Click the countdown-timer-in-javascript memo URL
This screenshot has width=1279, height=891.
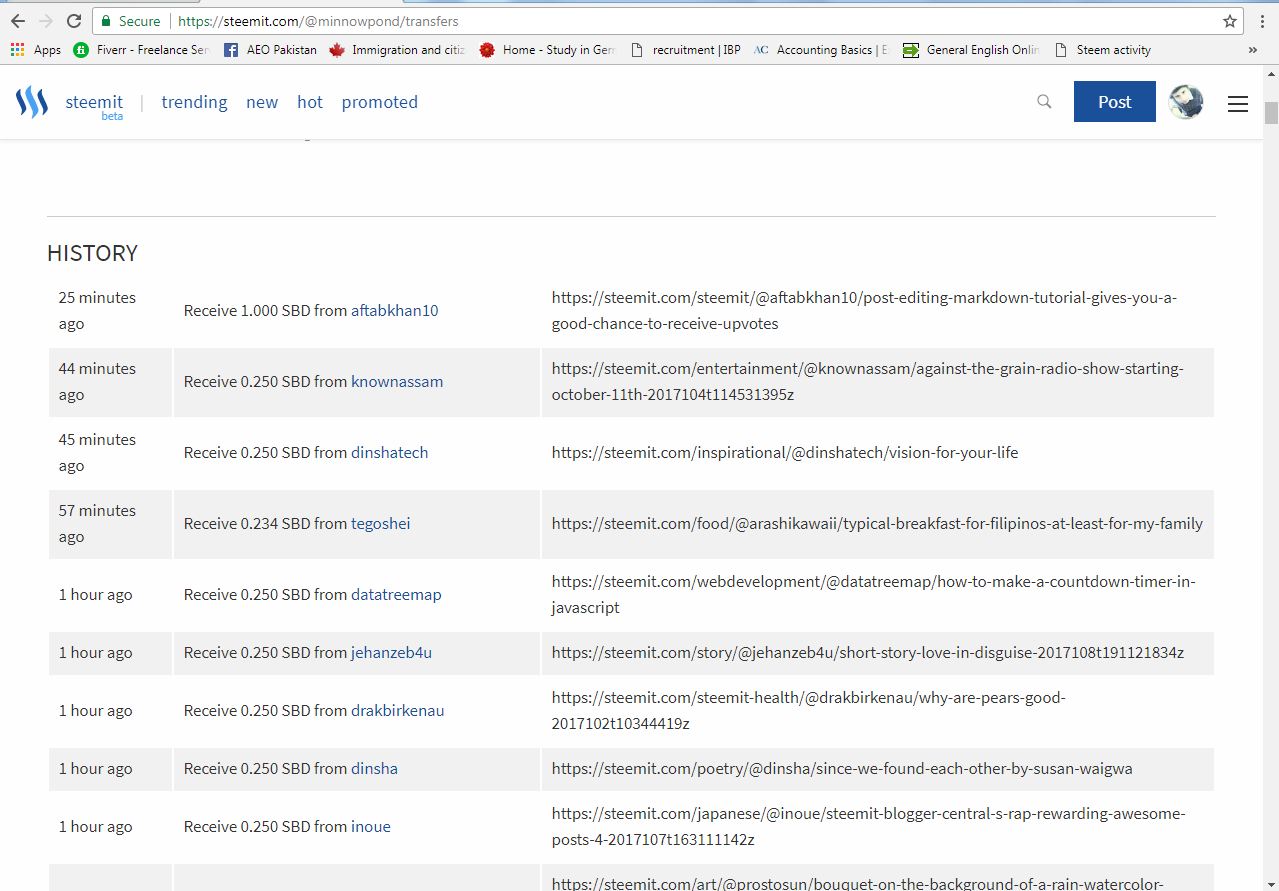pos(873,595)
